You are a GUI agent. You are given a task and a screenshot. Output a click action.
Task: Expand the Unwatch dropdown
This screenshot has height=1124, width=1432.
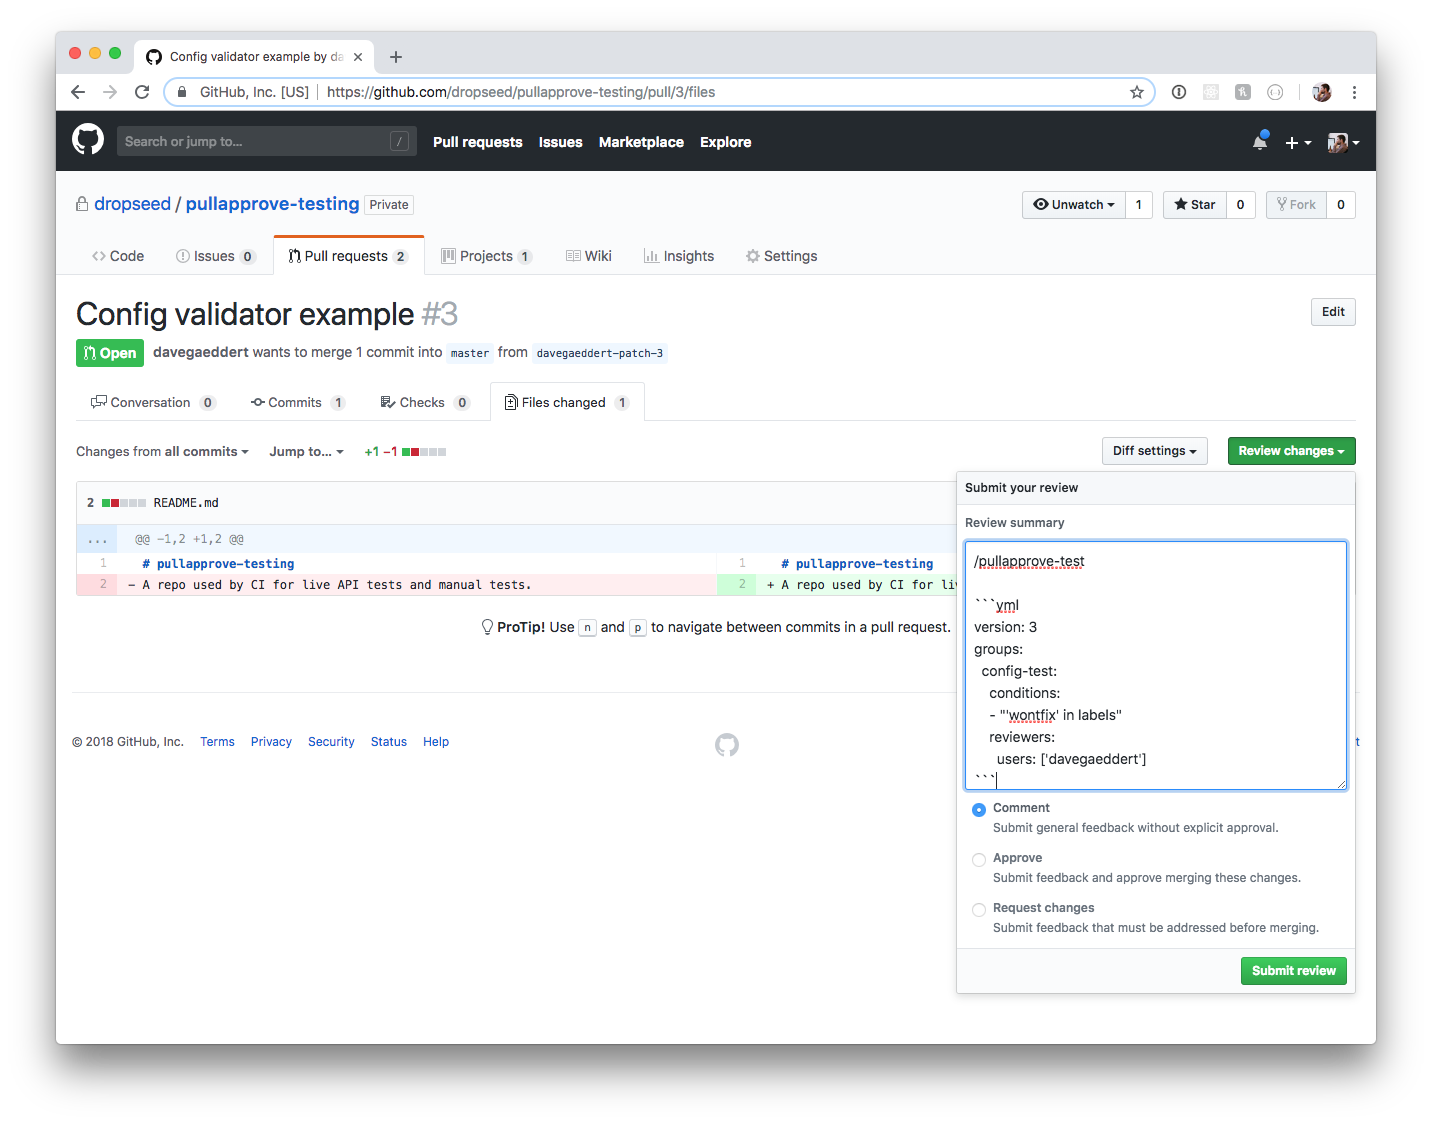tap(1073, 204)
